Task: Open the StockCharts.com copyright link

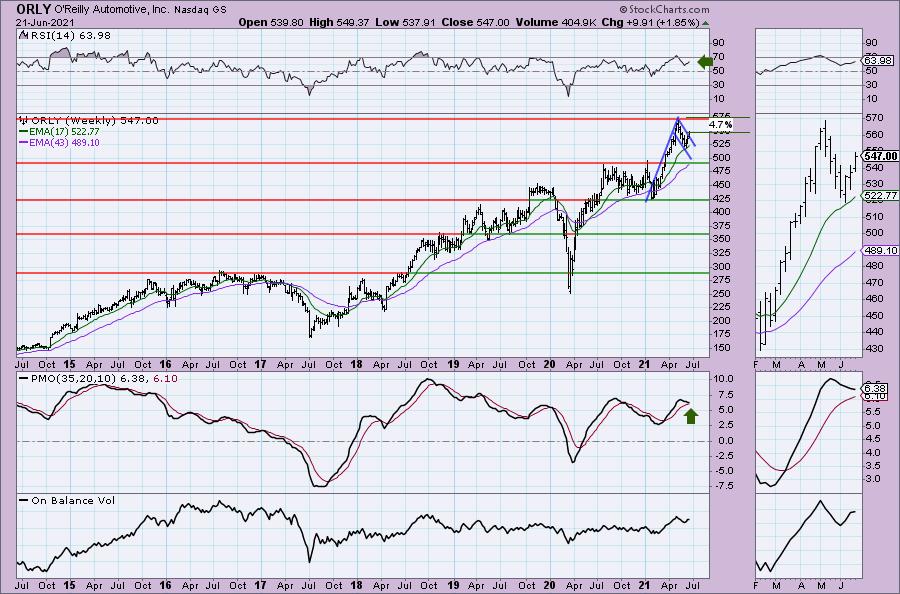Action: pyautogui.click(x=664, y=9)
